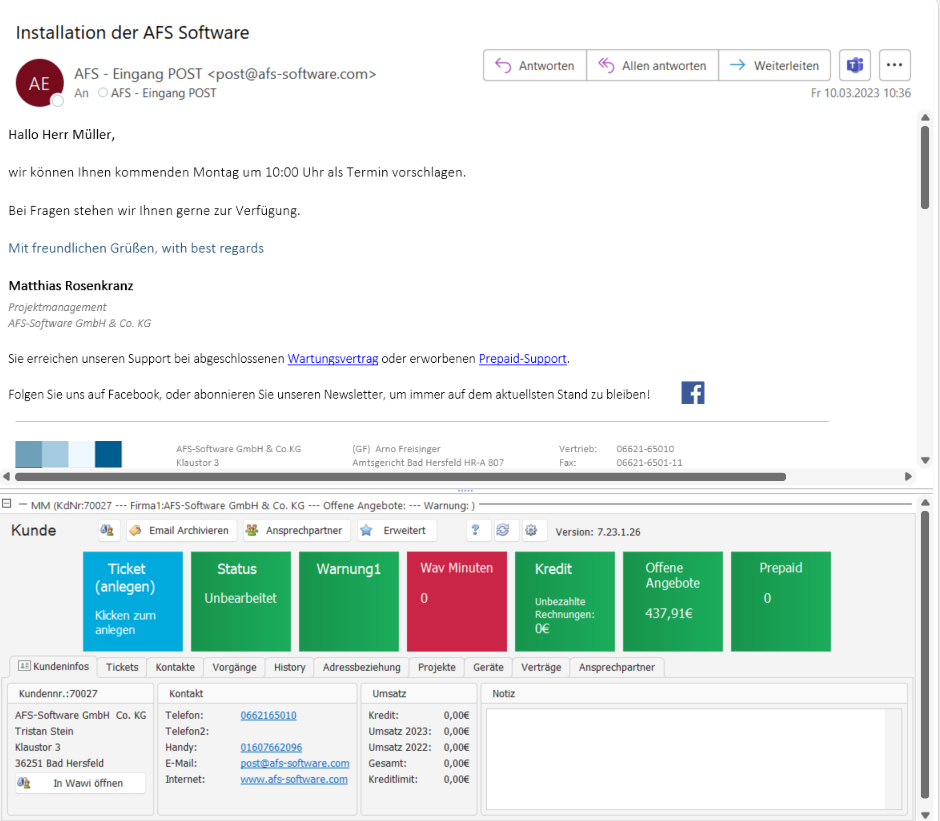940x821 pixels.
Task: Click the Kreditlimit value 0,00€
Action: pyautogui.click(x=456, y=779)
